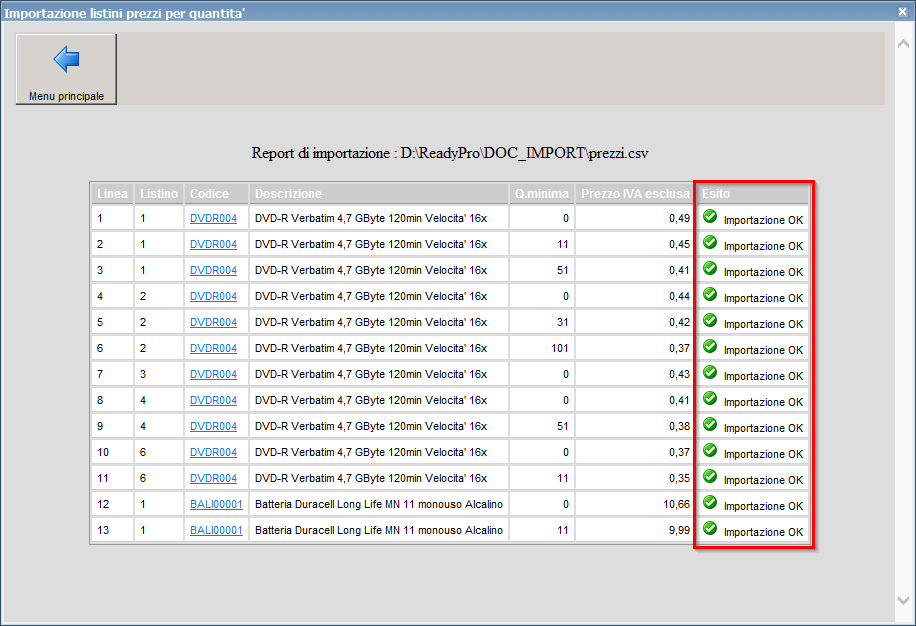Click the blue back arrow Menu principale icon
Image resolution: width=916 pixels, height=626 pixels.
coord(66,61)
